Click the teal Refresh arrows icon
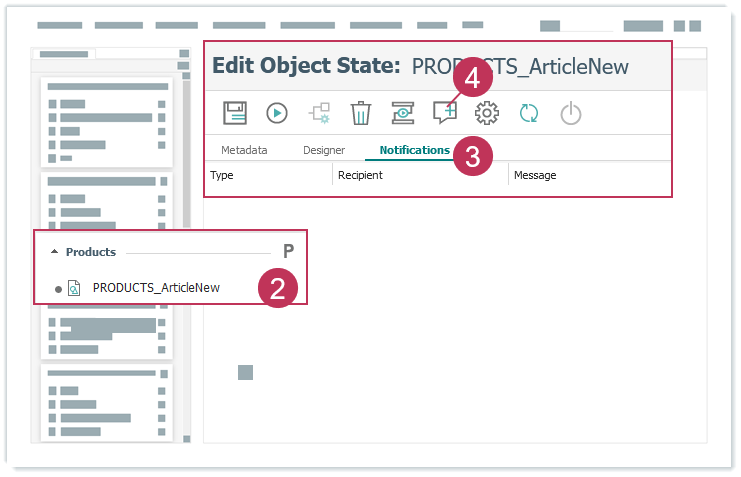Screen dimensions: 741x477 (529, 113)
